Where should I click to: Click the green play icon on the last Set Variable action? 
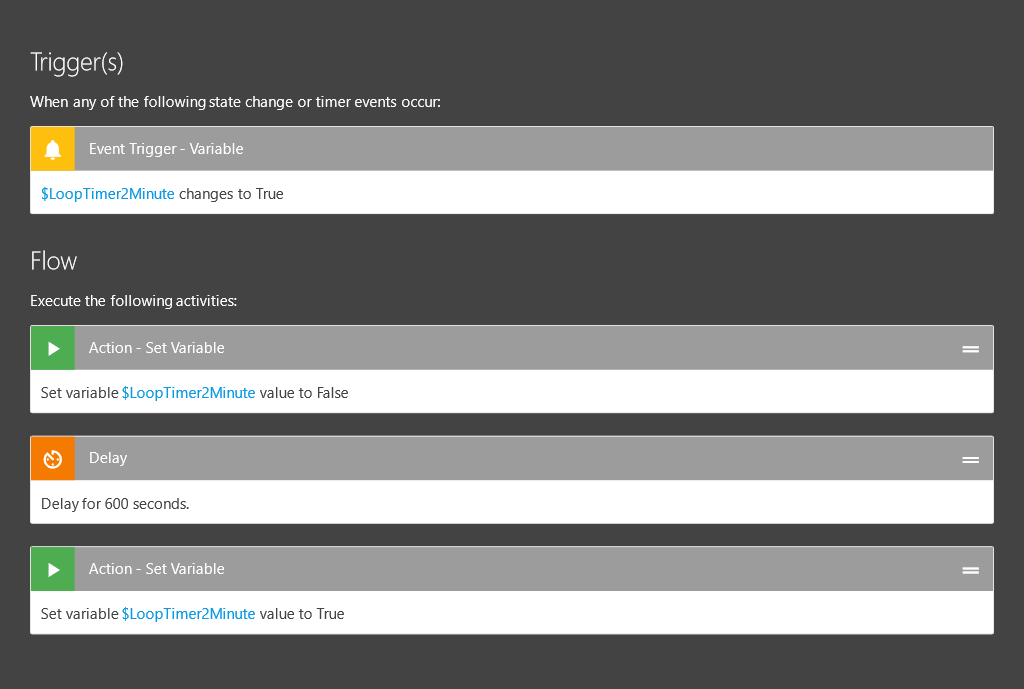tap(52, 568)
